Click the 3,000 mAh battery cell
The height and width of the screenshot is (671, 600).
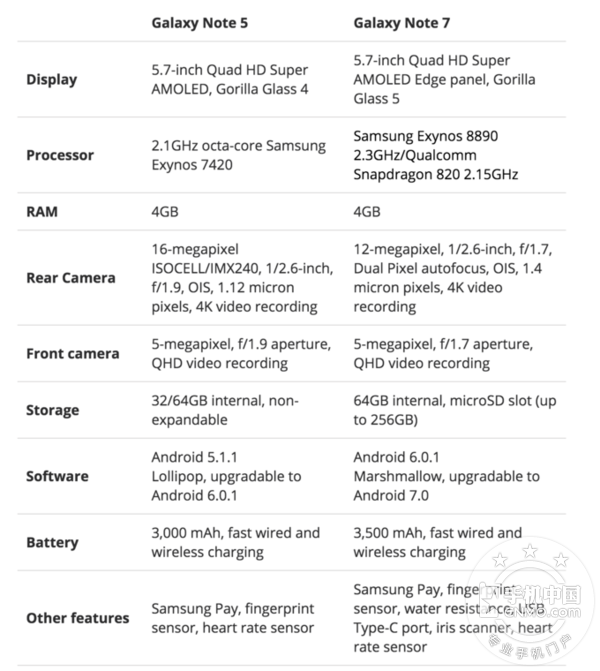[x=236, y=542]
